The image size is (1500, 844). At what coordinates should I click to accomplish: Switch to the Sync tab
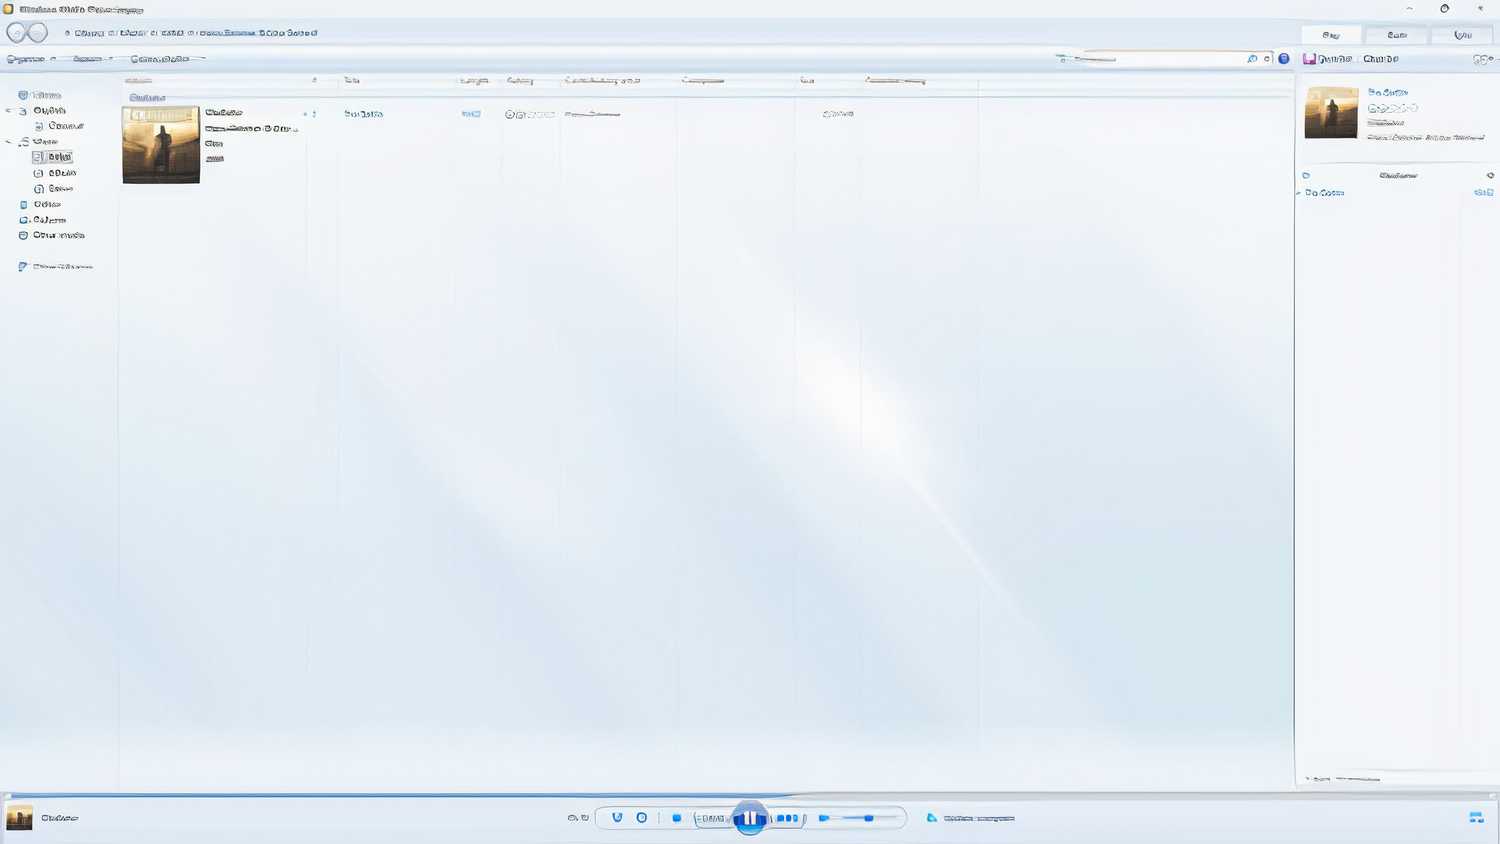click(x=1463, y=35)
